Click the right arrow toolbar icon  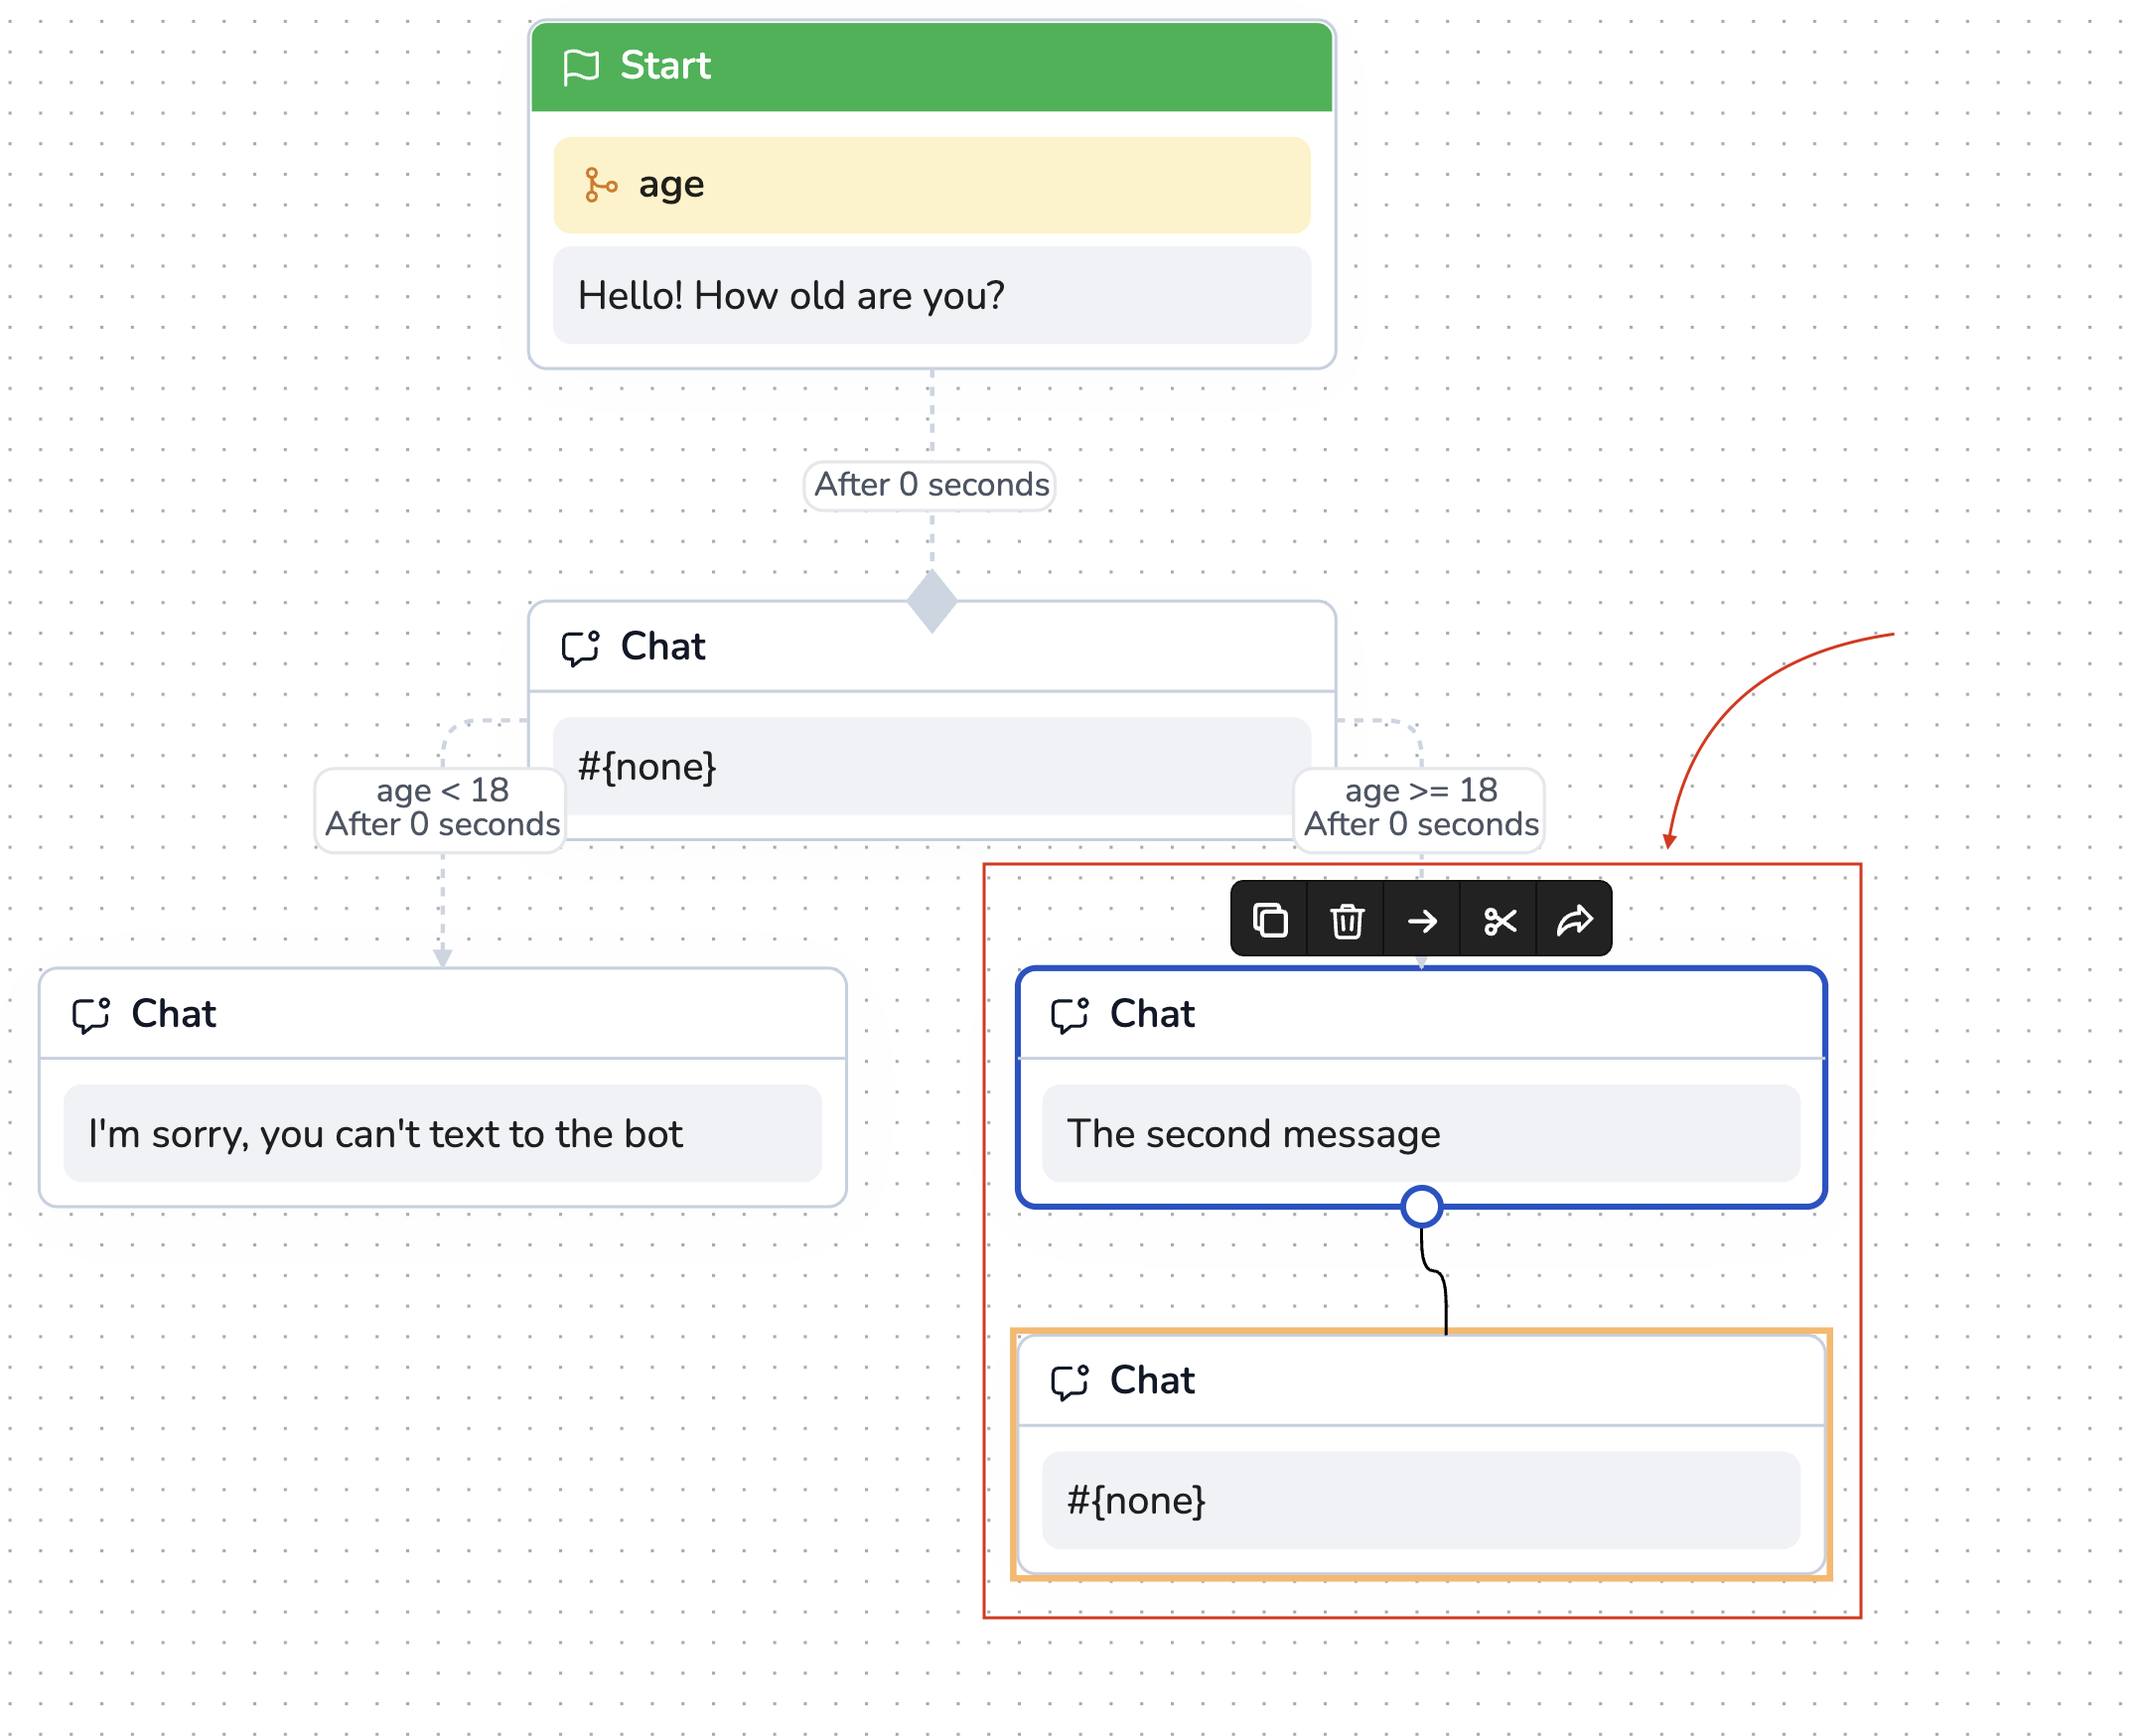tap(1422, 920)
